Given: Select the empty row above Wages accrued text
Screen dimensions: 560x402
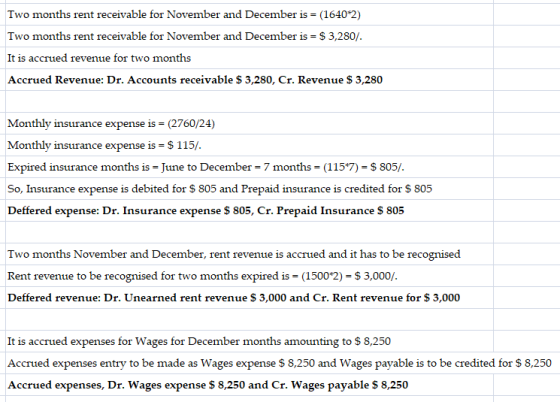Looking at the screenshot, I should pyautogui.click(x=249, y=319).
